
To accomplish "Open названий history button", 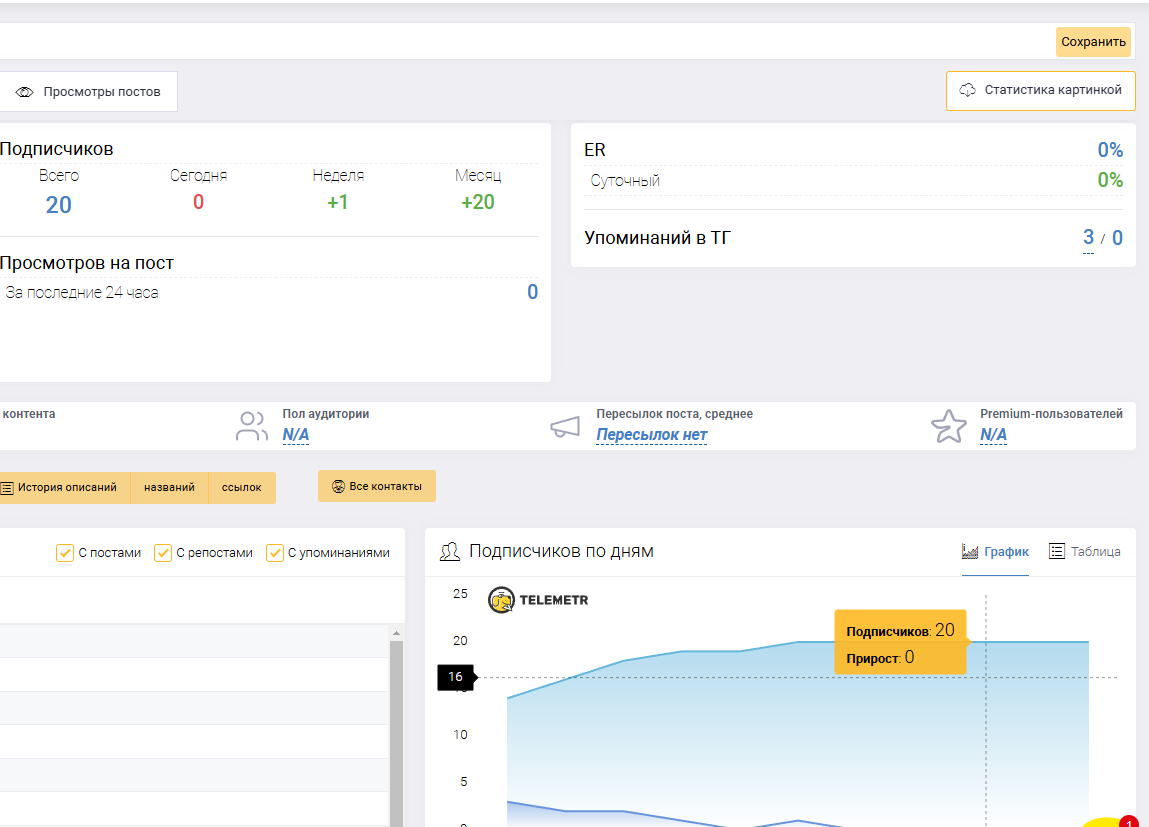I will pyautogui.click(x=169, y=488).
